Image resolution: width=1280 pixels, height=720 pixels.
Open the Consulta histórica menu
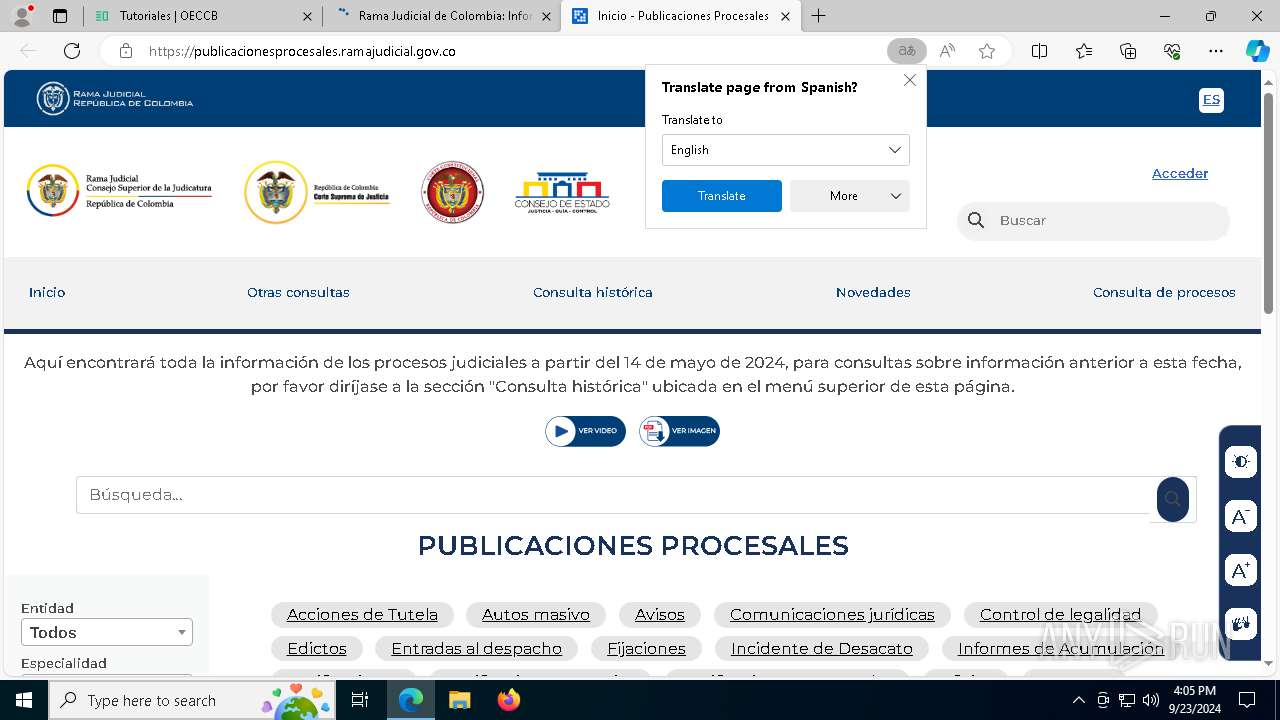[593, 292]
